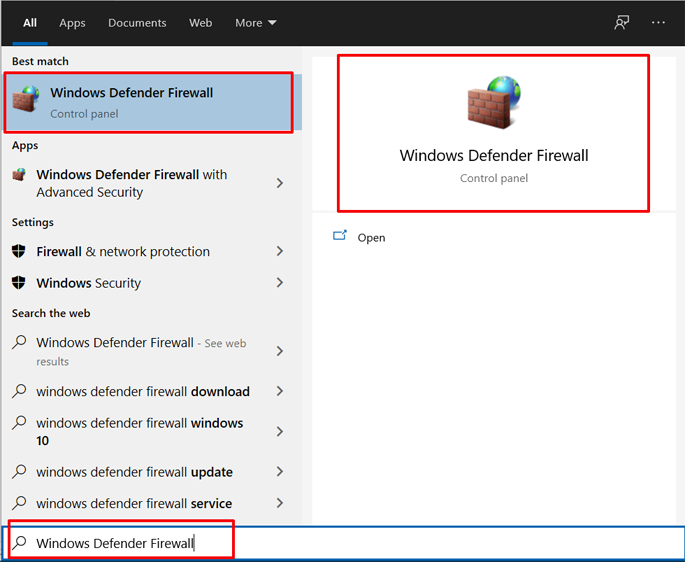Image resolution: width=685 pixels, height=562 pixels.
Task: Expand firewall update suggestion chevron
Action: [280, 472]
